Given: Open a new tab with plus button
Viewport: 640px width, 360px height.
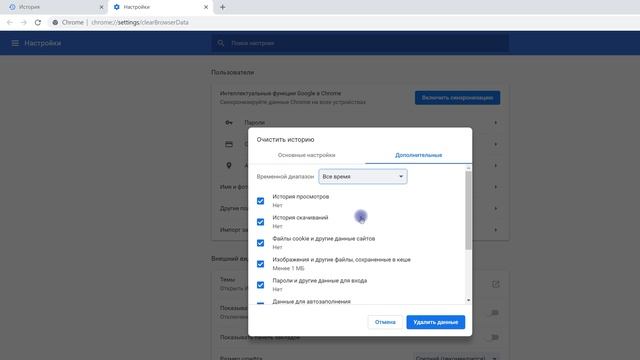Looking at the screenshot, I should coord(222,7).
